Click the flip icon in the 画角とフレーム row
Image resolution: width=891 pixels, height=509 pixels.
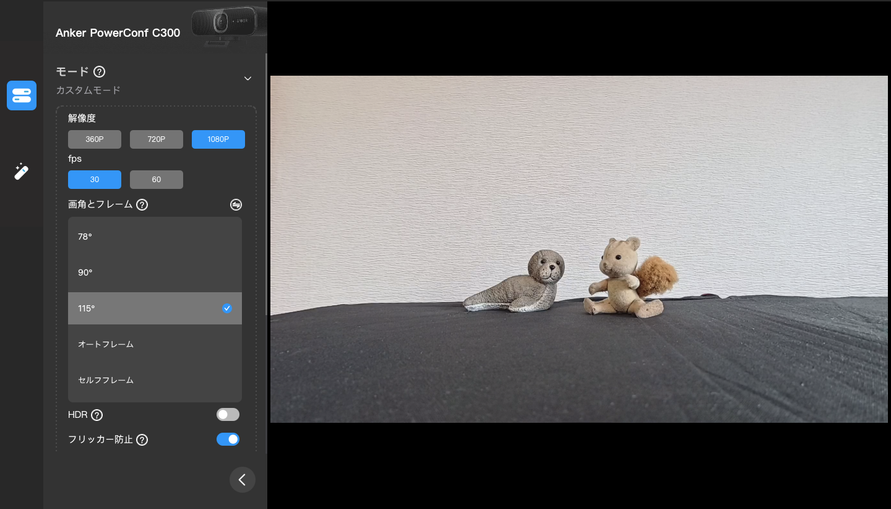[x=236, y=205]
